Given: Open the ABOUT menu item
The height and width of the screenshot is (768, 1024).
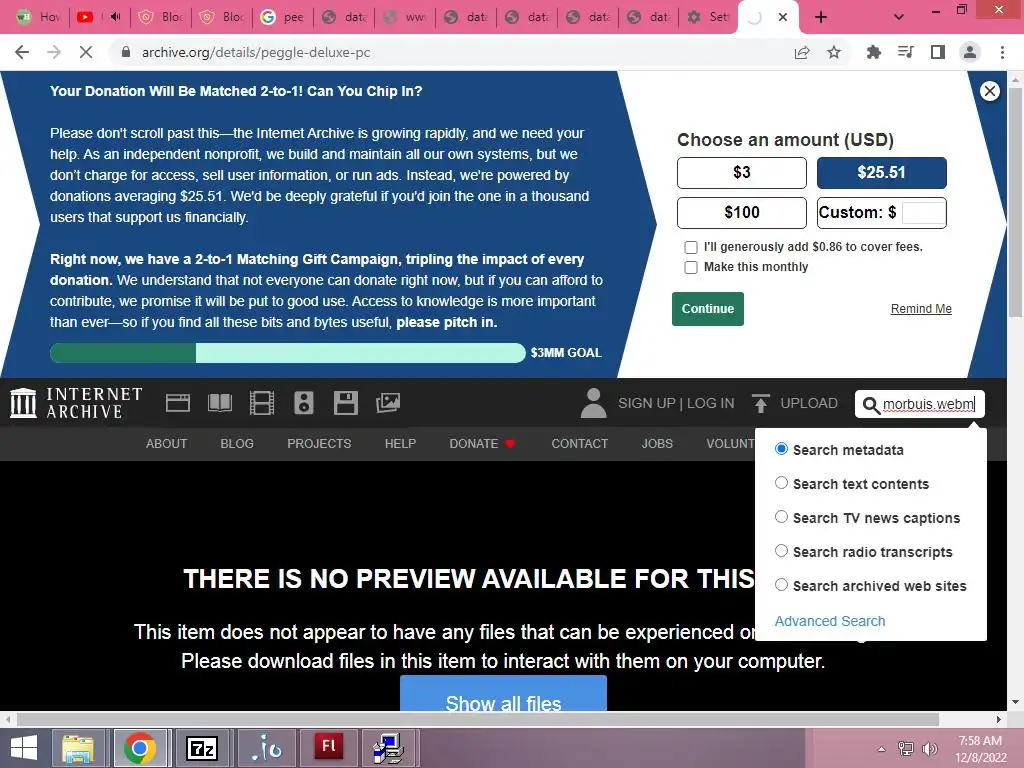Looking at the screenshot, I should 167,444.
